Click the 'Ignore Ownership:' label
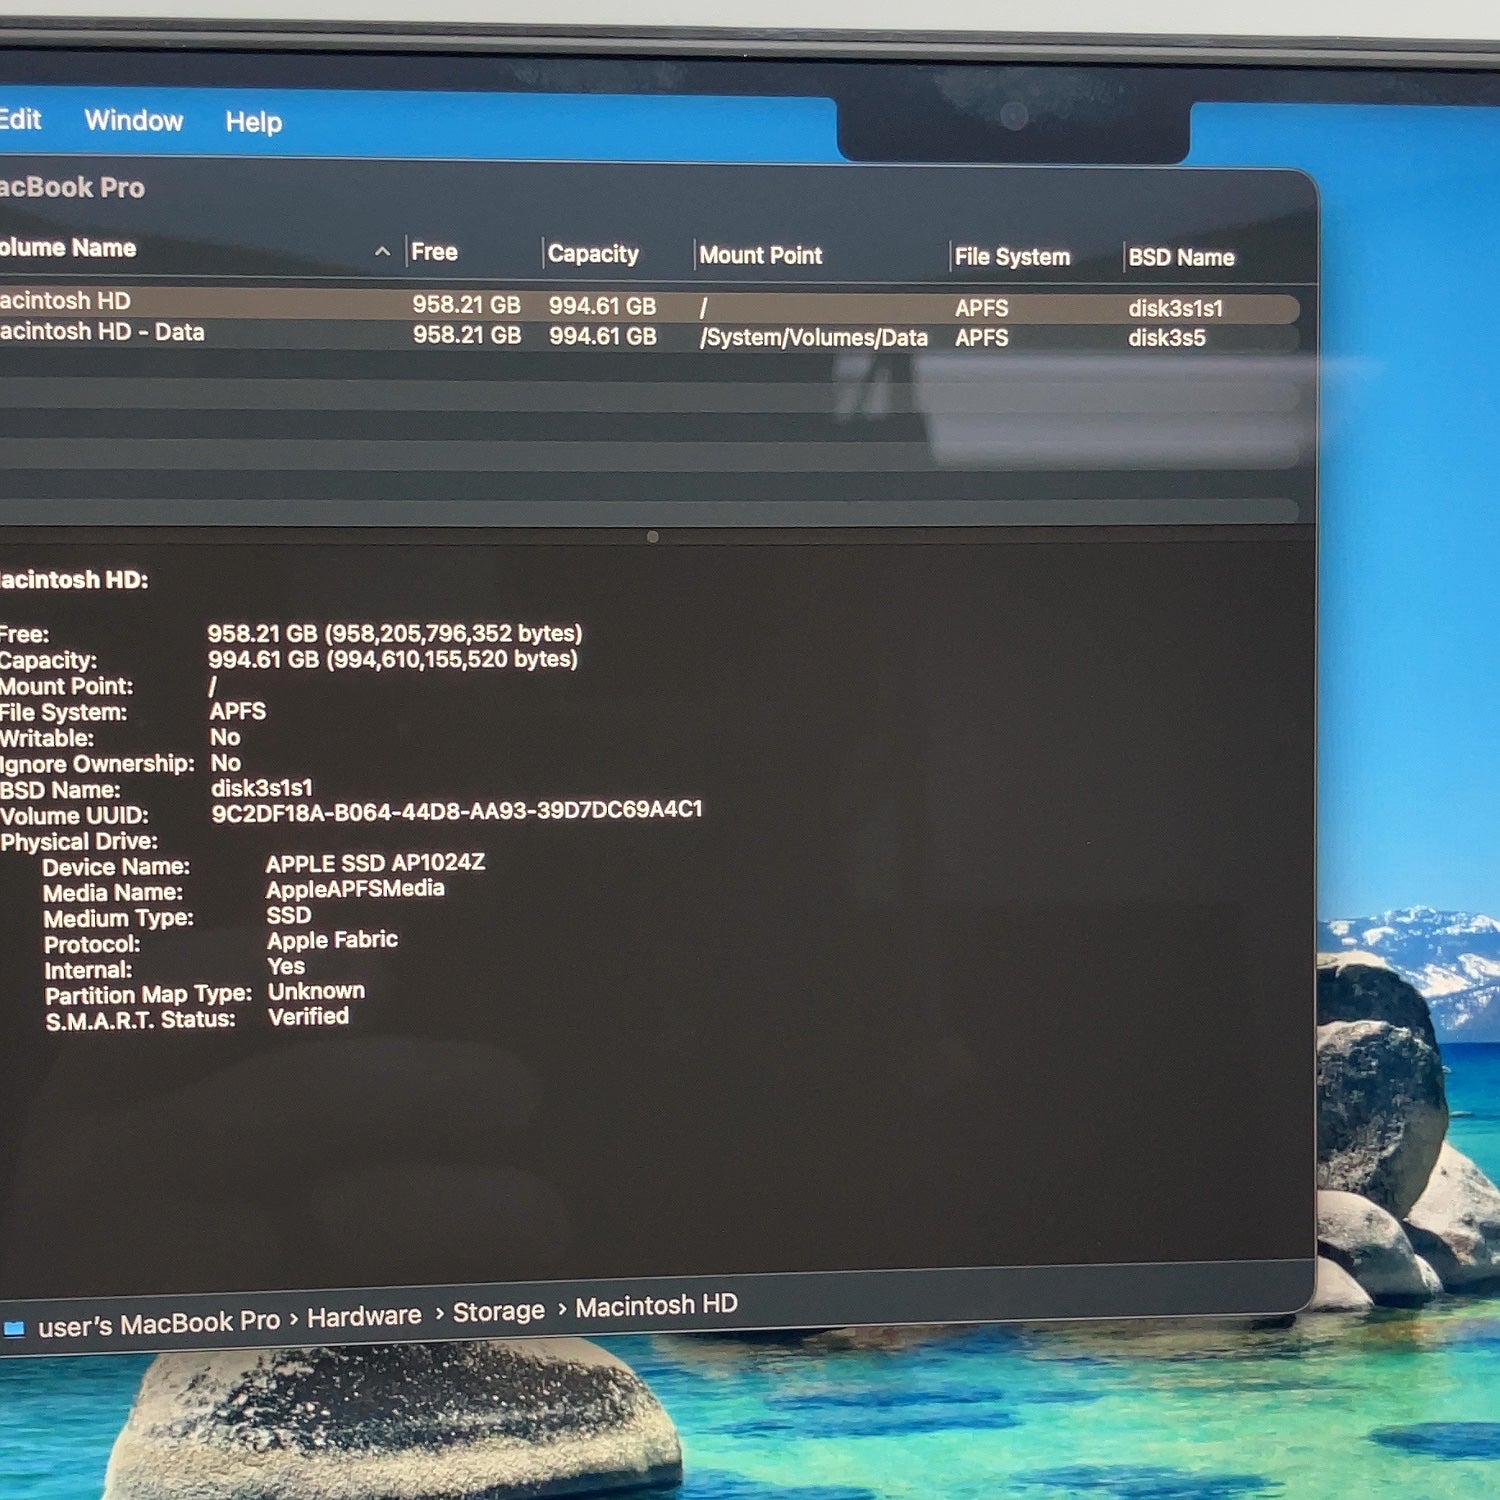Viewport: 1500px width, 1500px height. 97,765
